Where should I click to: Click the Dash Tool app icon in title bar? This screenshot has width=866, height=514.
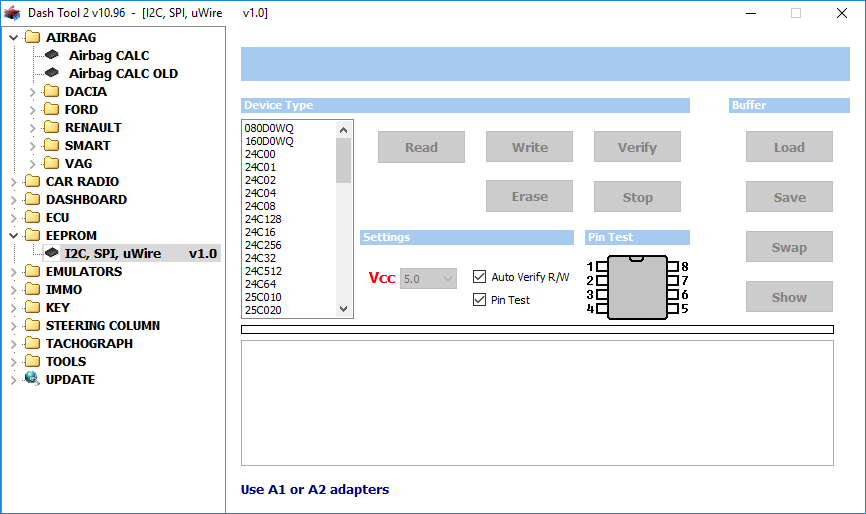pos(12,13)
